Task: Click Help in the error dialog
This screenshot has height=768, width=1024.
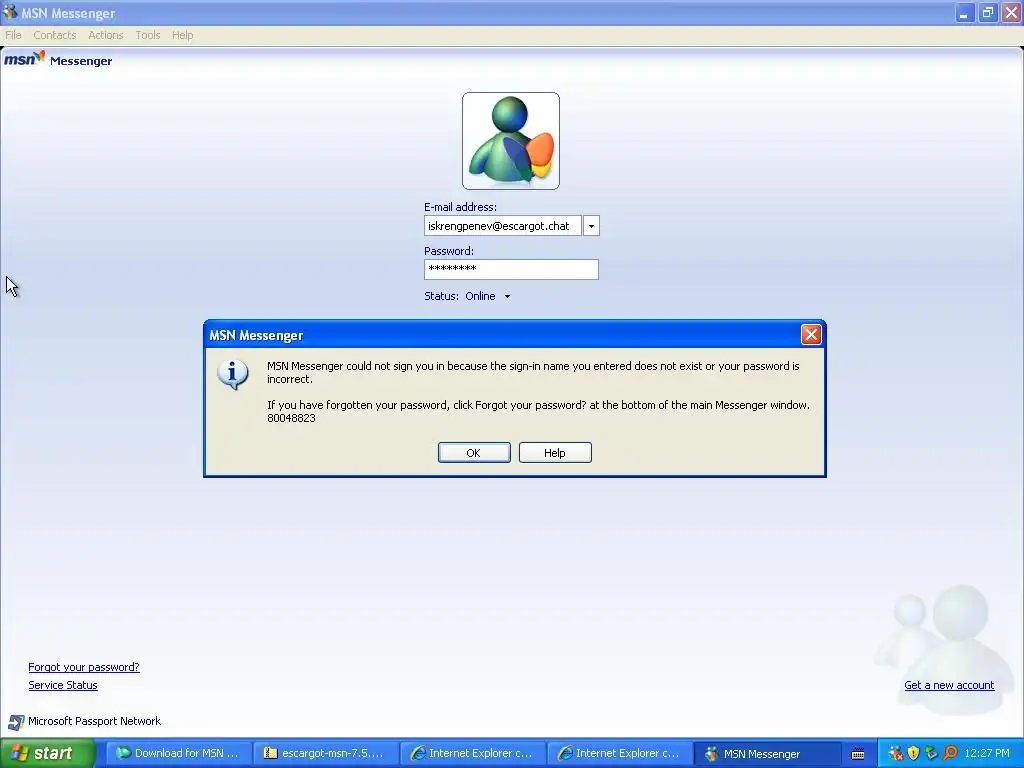Action: point(555,453)
